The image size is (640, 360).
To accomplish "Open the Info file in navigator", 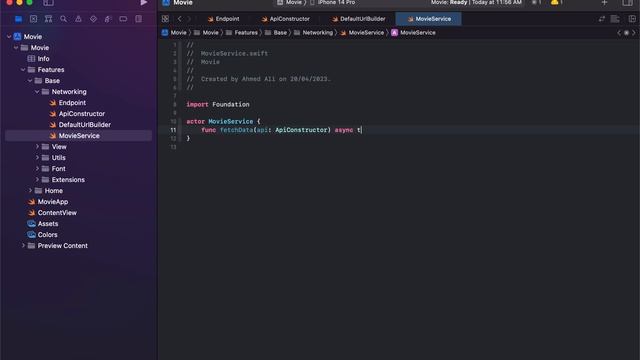I will click(38, 59).
